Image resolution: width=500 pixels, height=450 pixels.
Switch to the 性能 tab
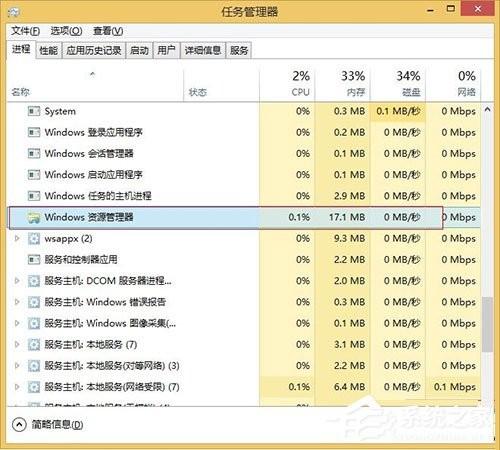(x=48, y=51)
